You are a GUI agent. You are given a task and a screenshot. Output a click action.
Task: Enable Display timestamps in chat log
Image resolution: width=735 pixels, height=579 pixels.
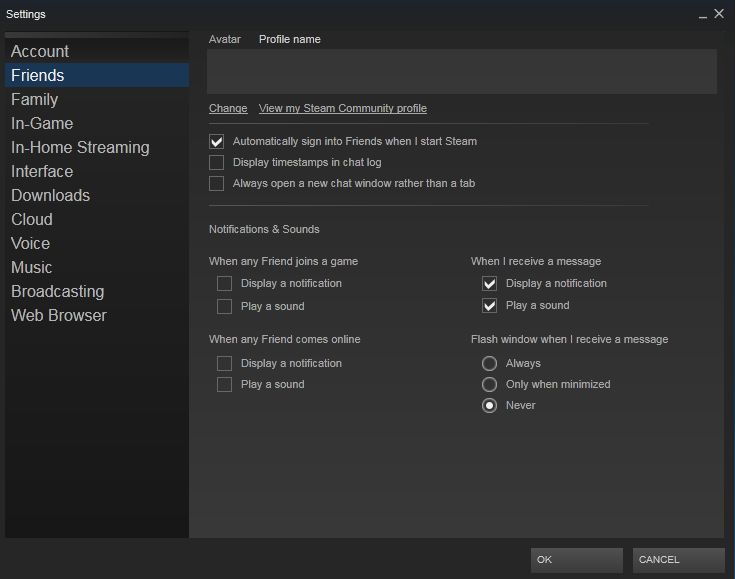217,162
